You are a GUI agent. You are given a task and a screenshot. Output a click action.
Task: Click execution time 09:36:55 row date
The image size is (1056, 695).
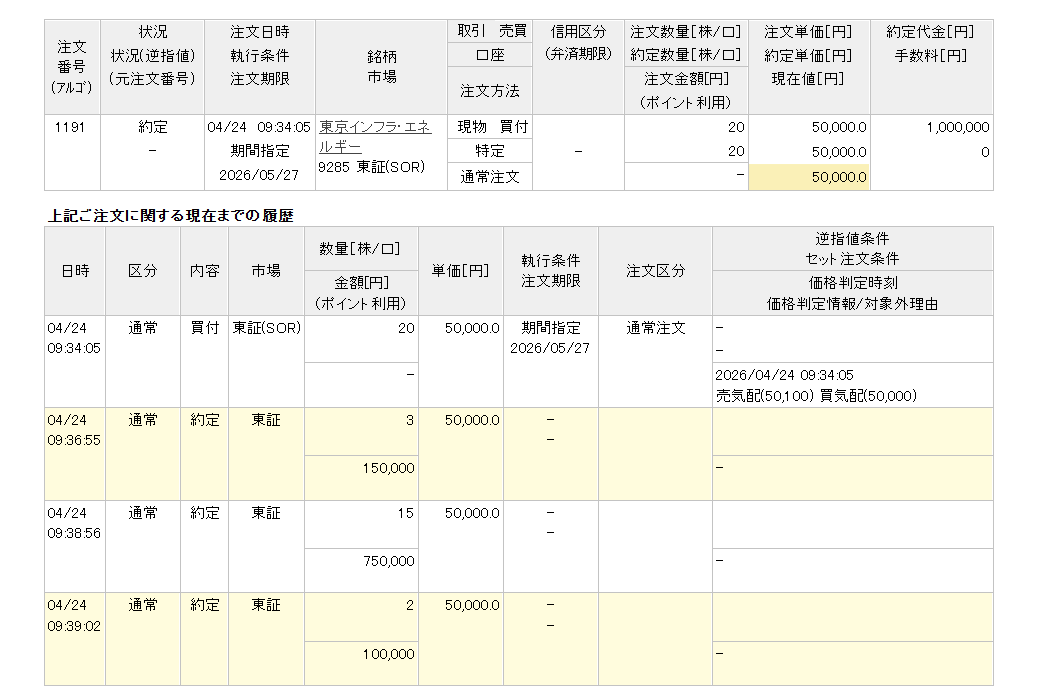[x=74, y=430]
